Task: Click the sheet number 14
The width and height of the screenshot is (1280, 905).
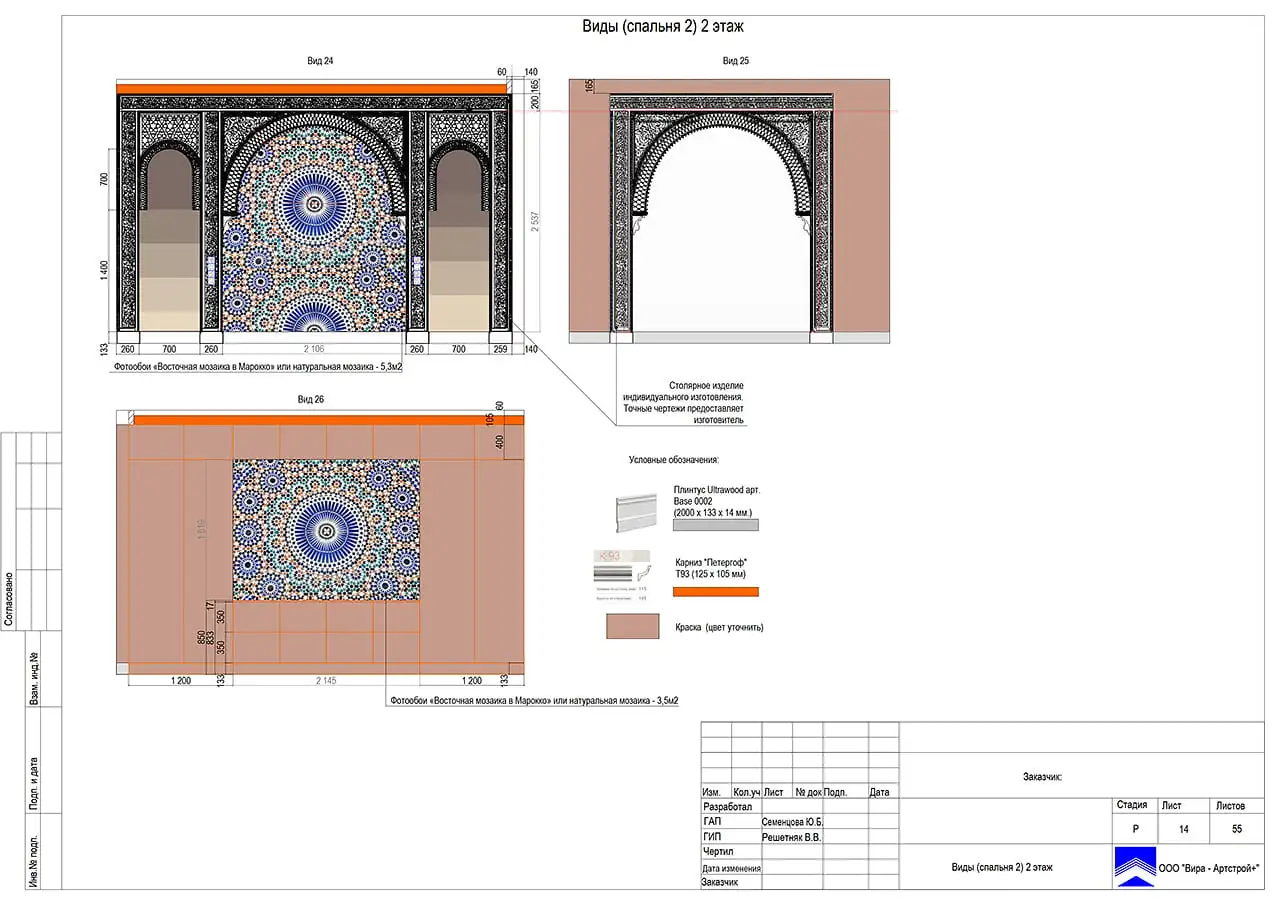Action: pos(1184,829)
